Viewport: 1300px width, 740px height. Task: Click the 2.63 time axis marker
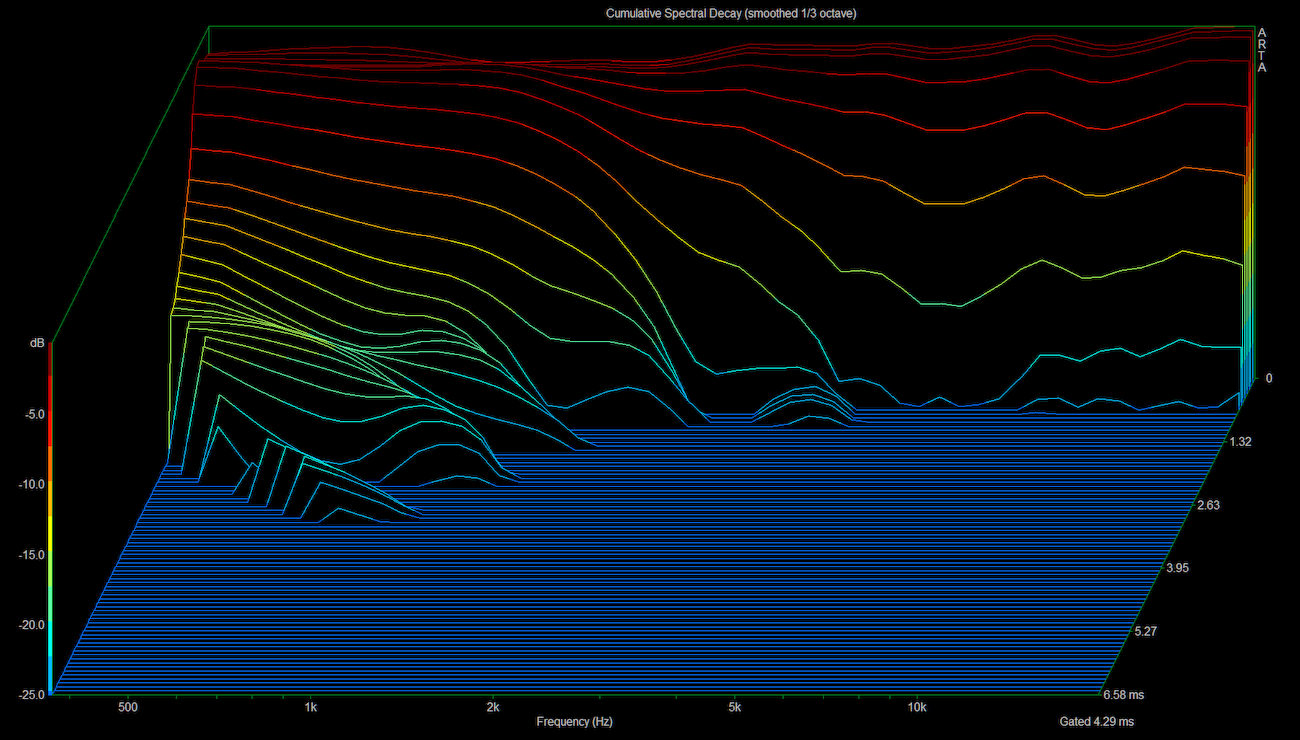1208,505
